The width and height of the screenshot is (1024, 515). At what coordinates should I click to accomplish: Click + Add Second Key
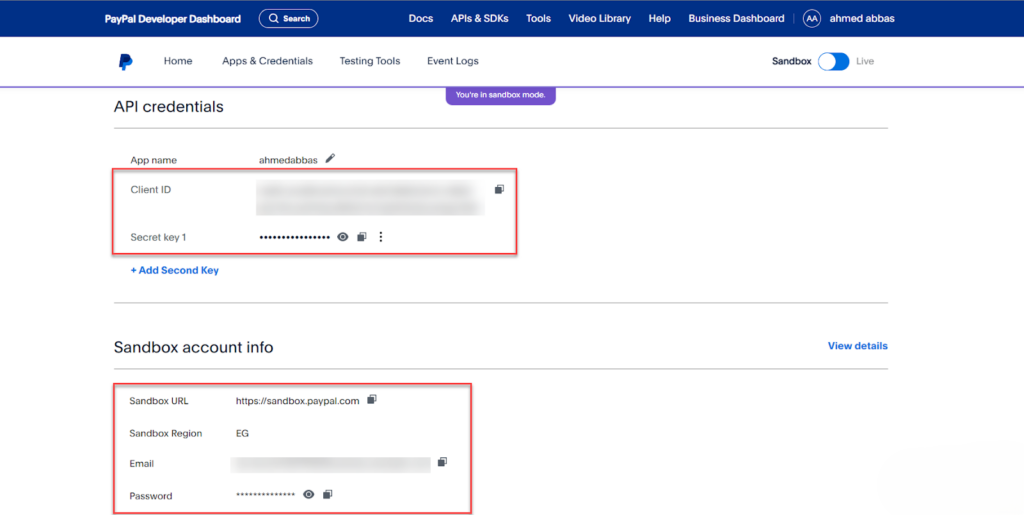(x=174, y=270)
